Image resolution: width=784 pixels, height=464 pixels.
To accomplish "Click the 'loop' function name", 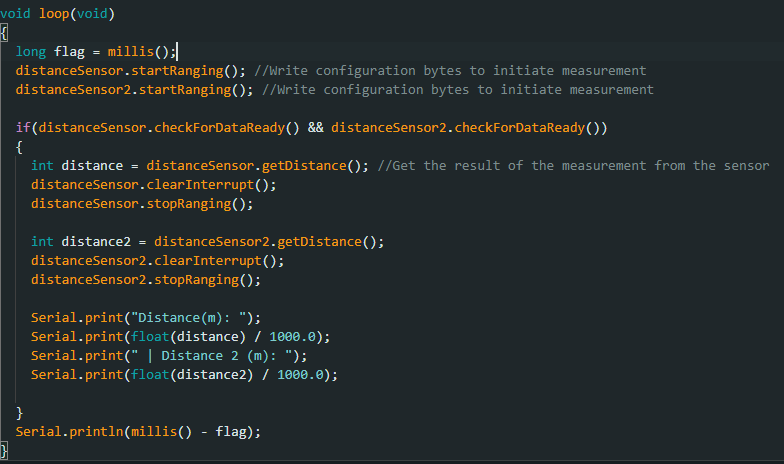I will pyautogui.click(x=54, y=14).
